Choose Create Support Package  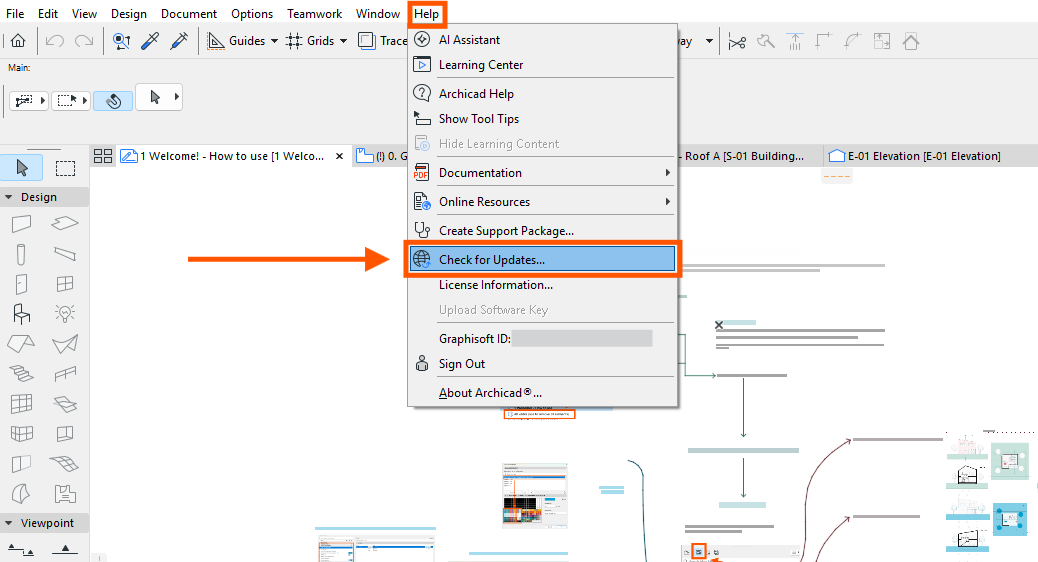[542, 230]
